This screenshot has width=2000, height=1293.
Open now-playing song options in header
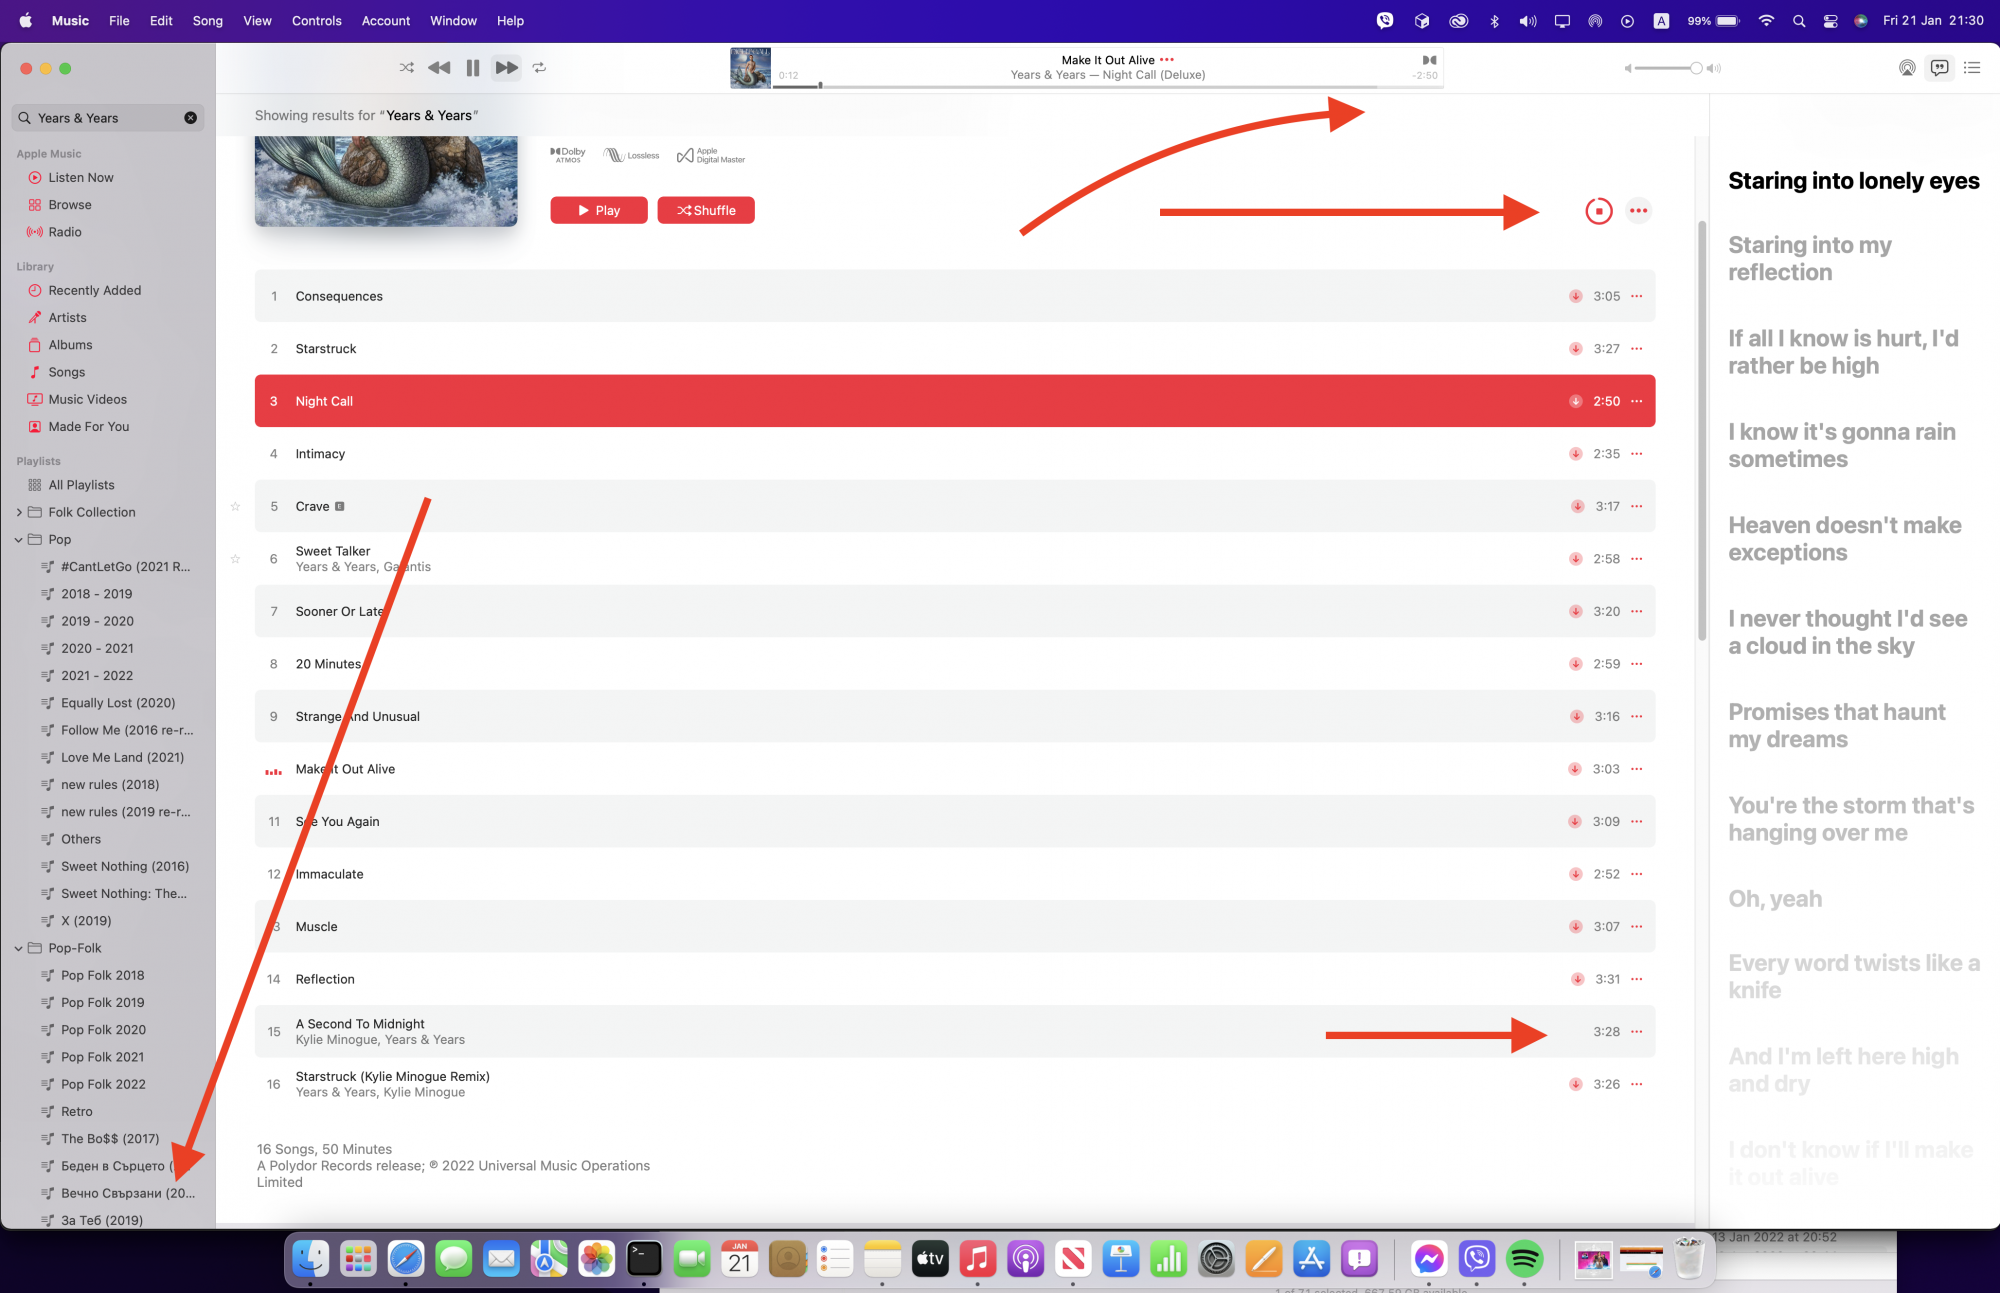(1167, 60)
